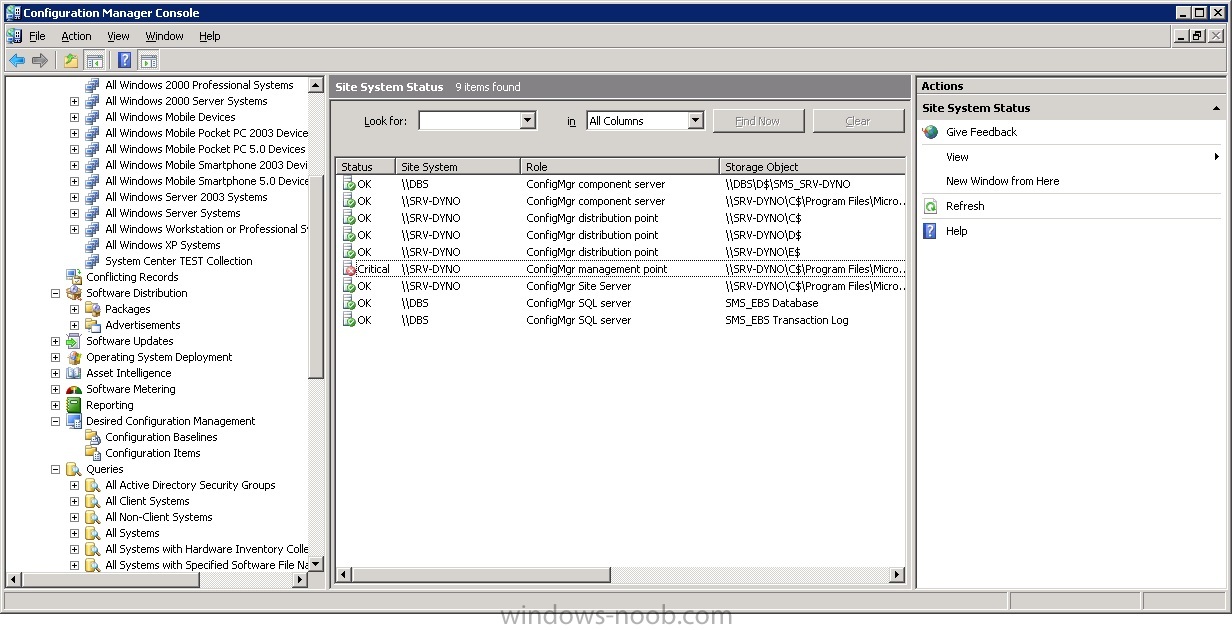This screenshot has height=630, width=1232.
Task: Click the OK status icon for SMS_EBS Database
Action: click(x=349, y=303)
